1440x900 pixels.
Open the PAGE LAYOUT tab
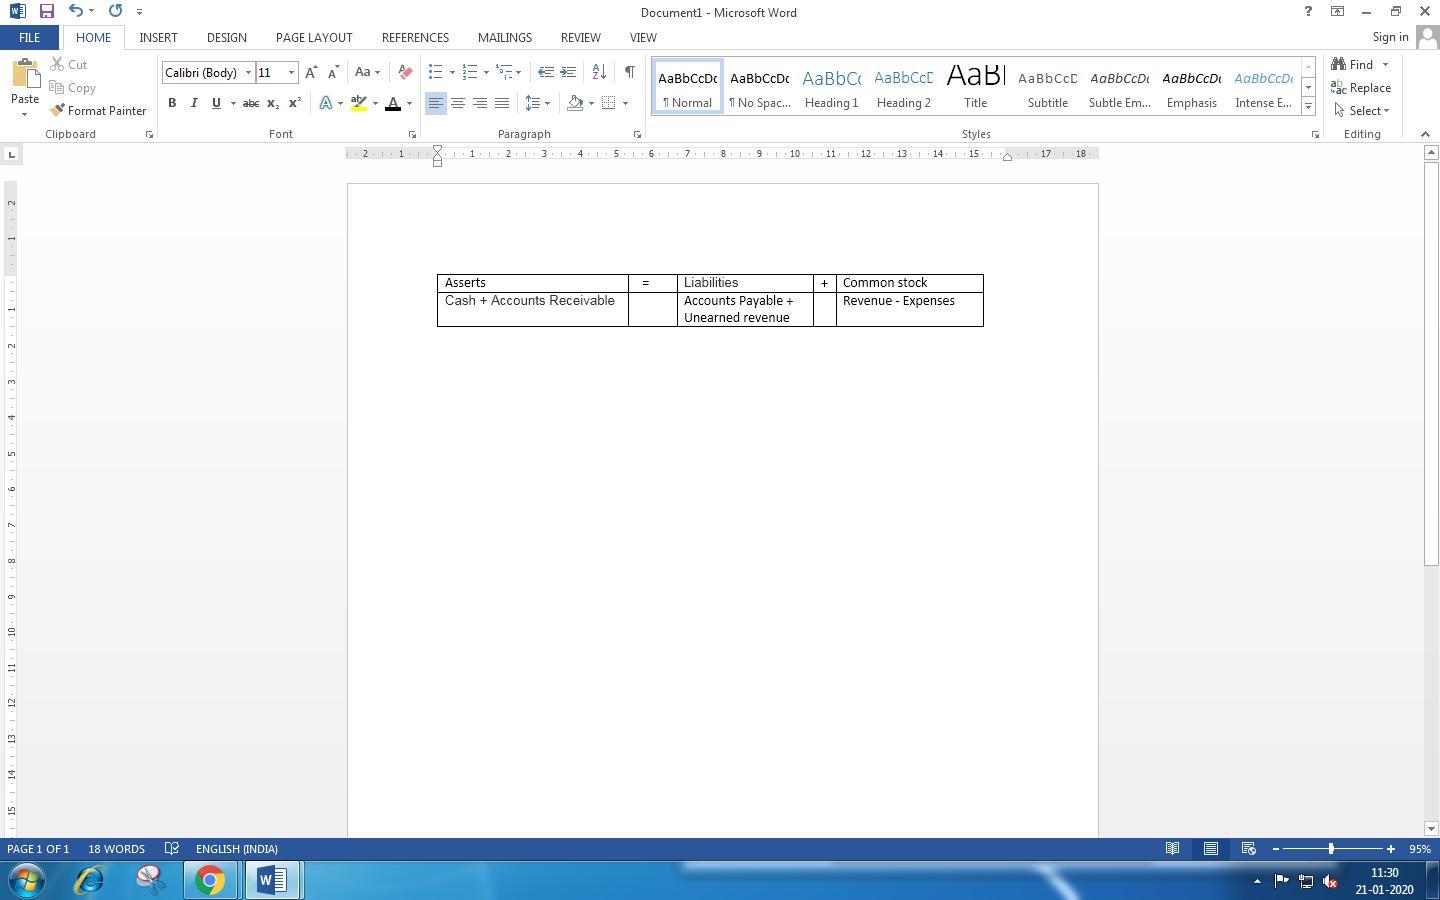point(314,37)
